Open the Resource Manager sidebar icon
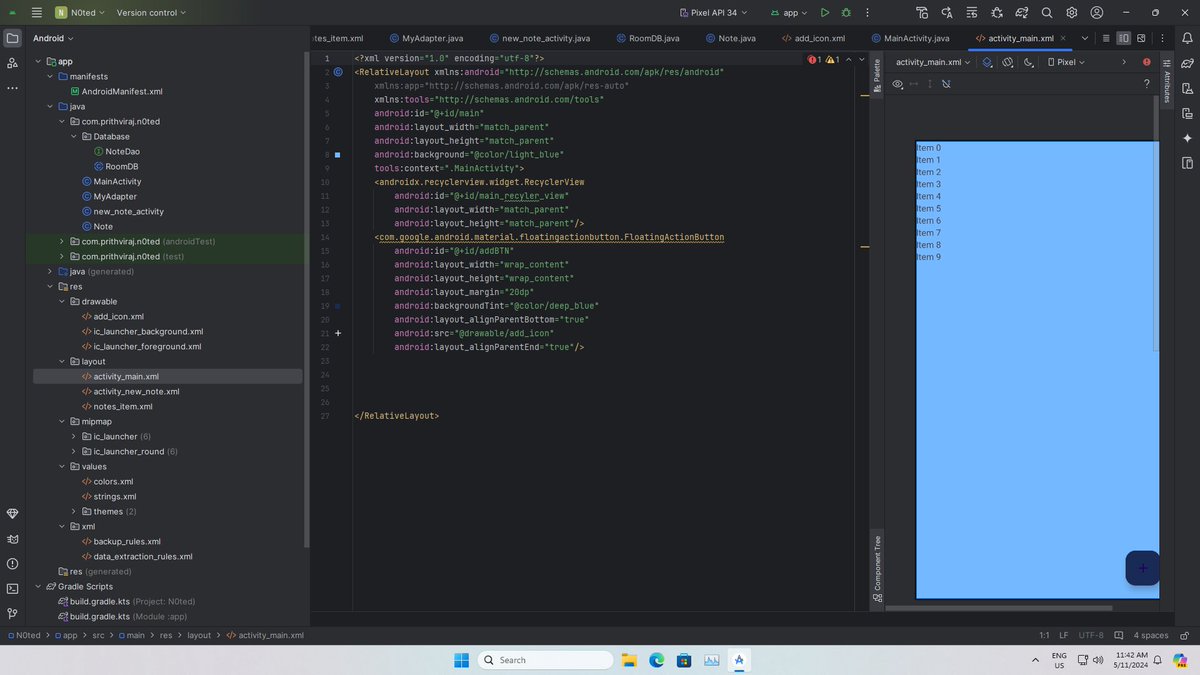This screenshot has width=1200, height=675. pos(12,63)
